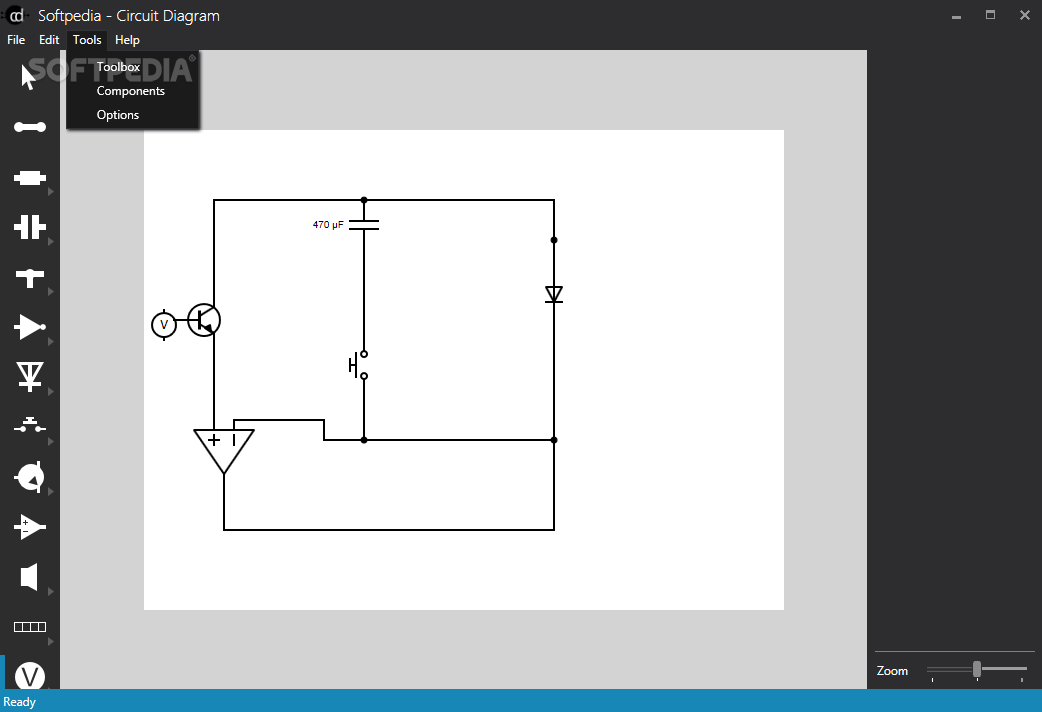The height and width of the screenshot is (712, 1042).
Task: Select the diode on the right wire
Action: (x=554, y=295)
